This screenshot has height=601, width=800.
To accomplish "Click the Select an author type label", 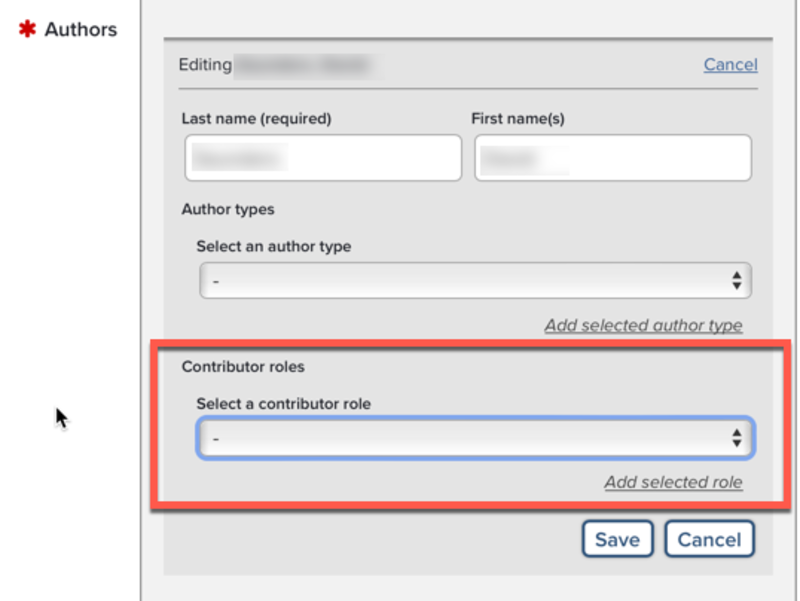I will [273, 246].
